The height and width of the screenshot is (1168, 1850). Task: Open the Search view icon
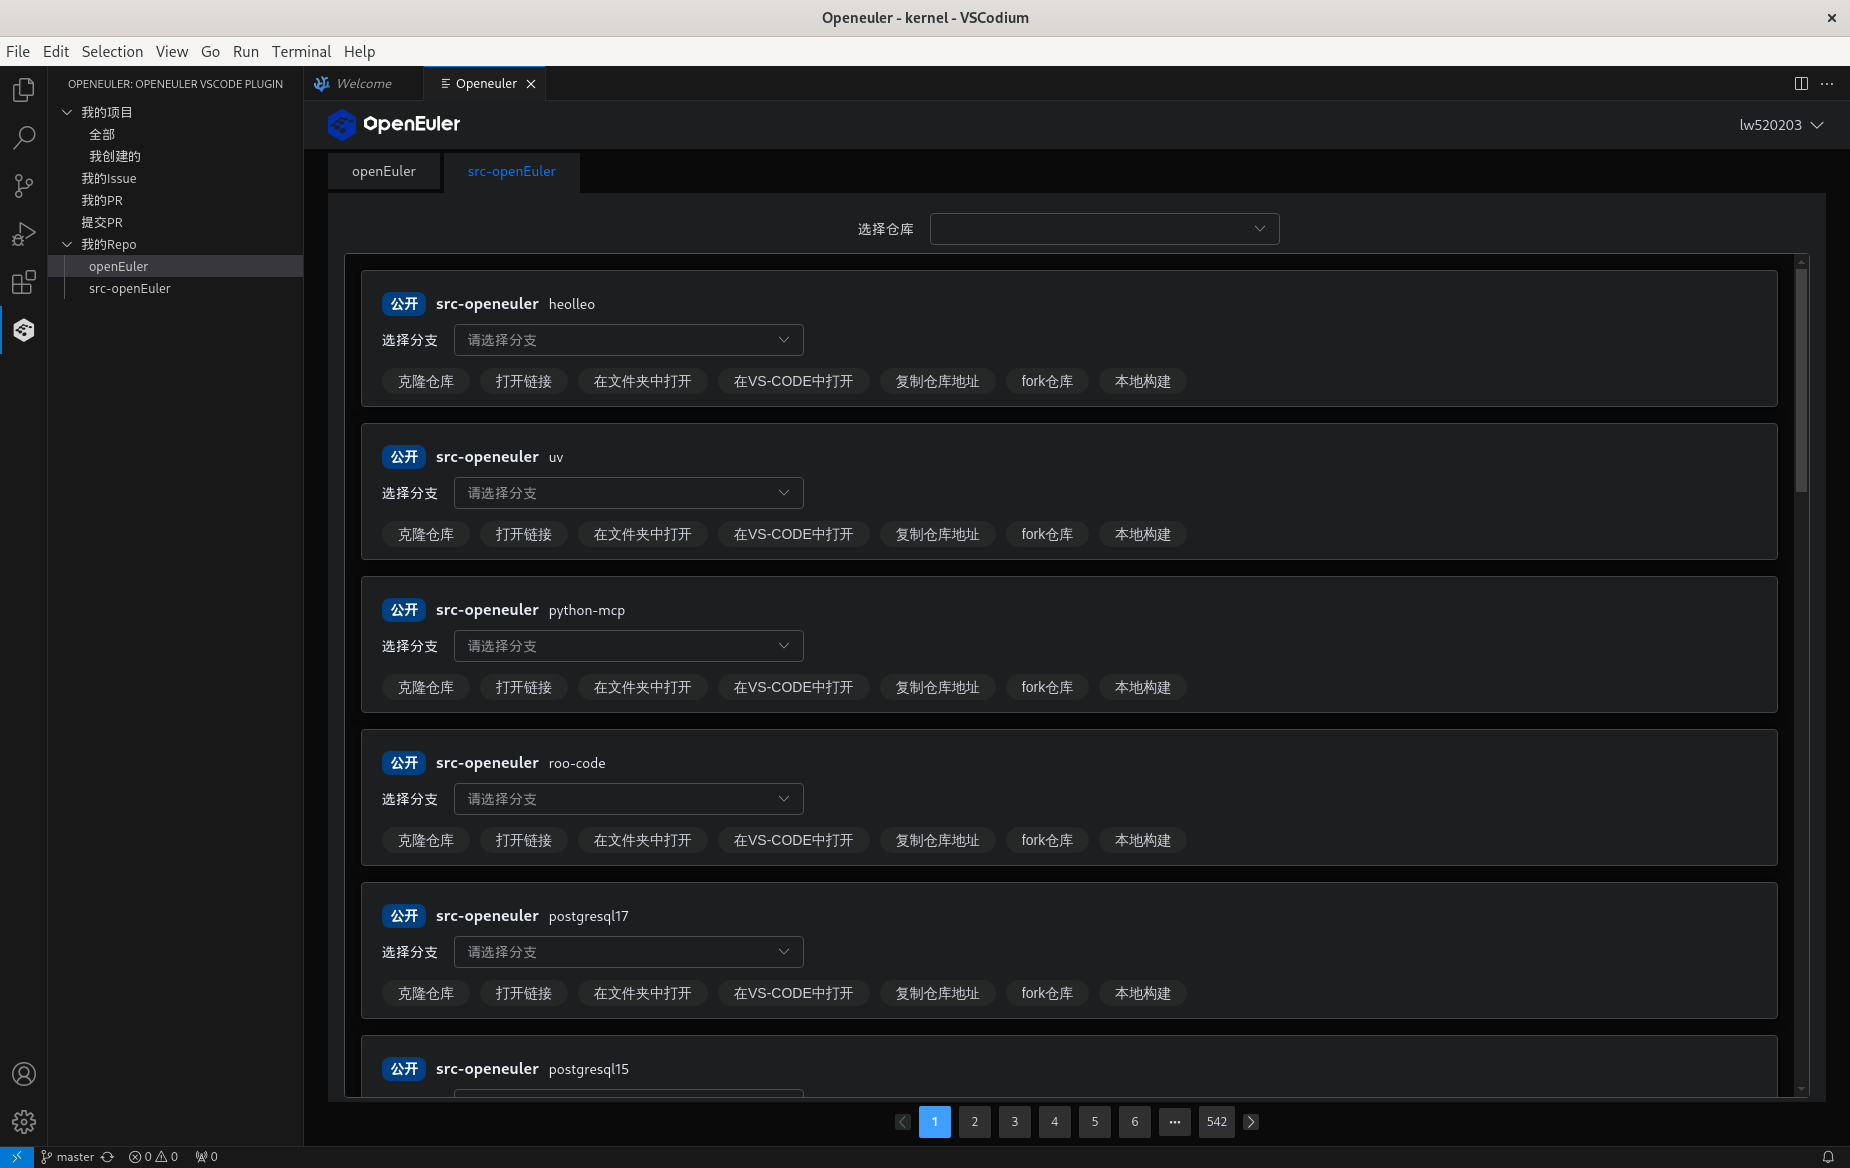coord(24,138)
